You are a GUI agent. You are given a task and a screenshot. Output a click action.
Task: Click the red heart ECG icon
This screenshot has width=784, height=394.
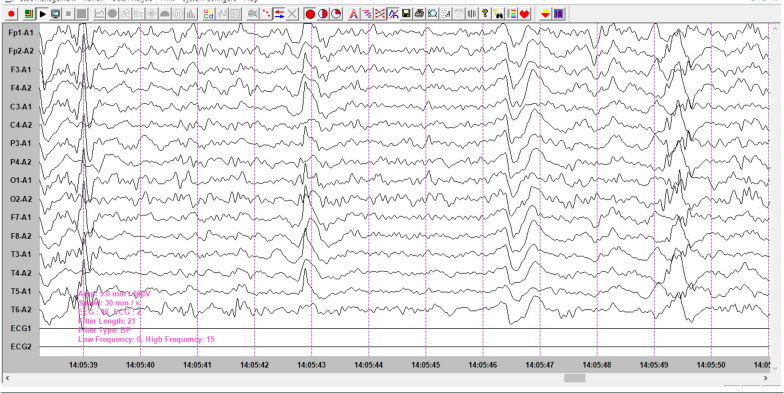pyautogui.click(x=524, y=14)
